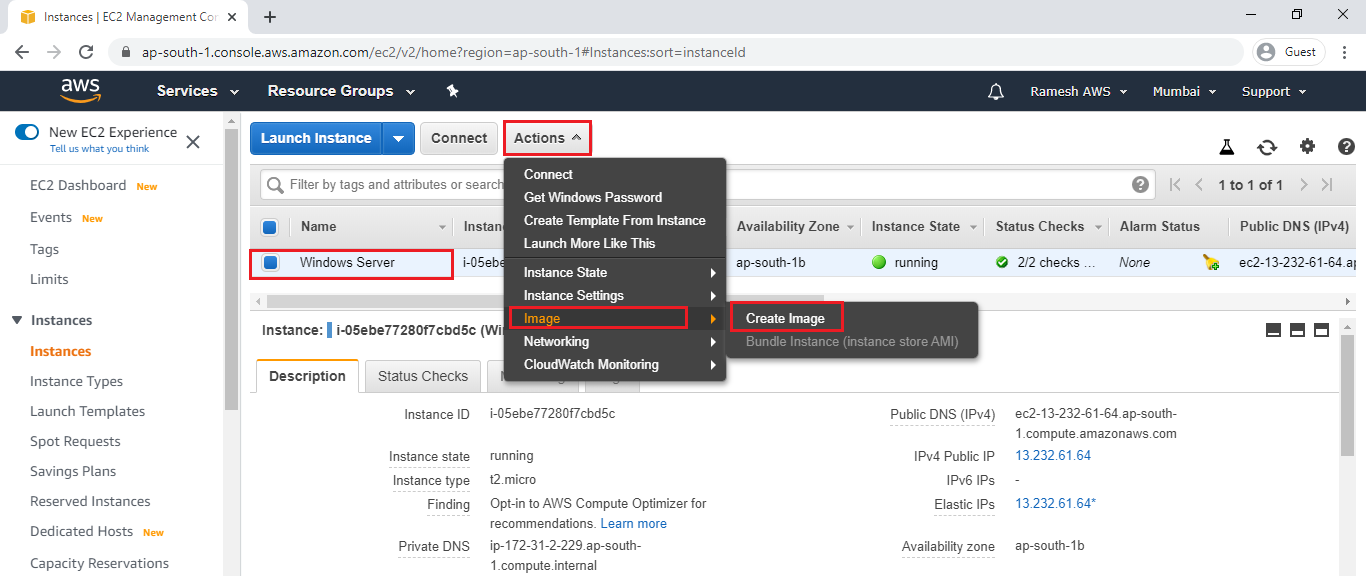Open the Networking submenu
This screenshot has height=576, width=1366.
615,341
